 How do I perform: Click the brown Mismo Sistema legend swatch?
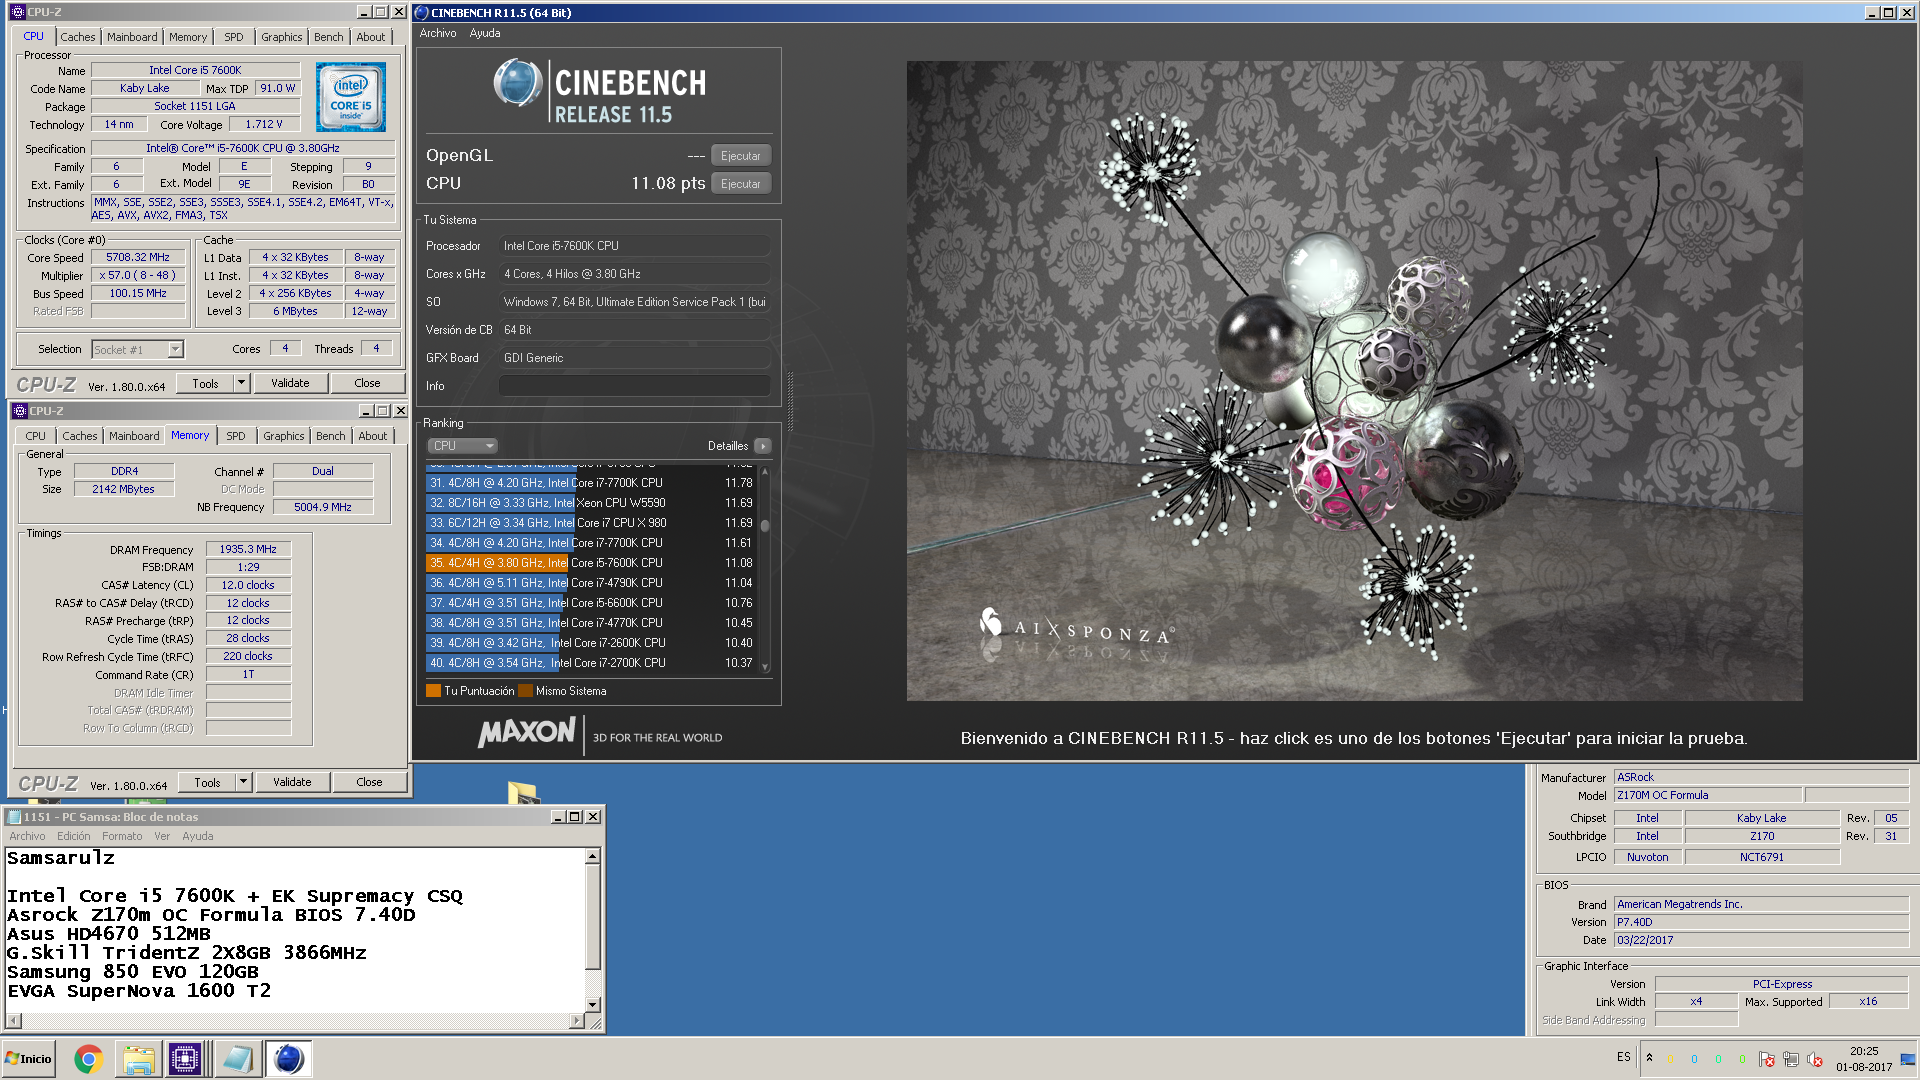pyautogui.click(x=525, y=691)
